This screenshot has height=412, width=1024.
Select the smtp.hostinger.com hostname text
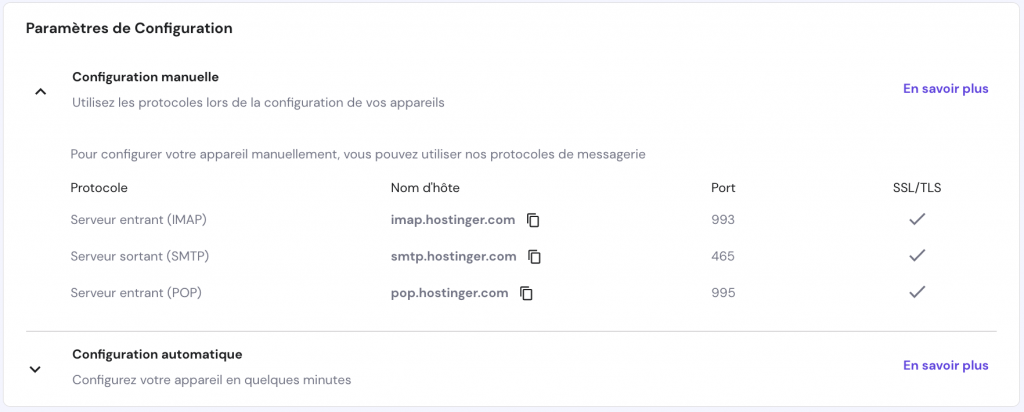pos(453,256)
